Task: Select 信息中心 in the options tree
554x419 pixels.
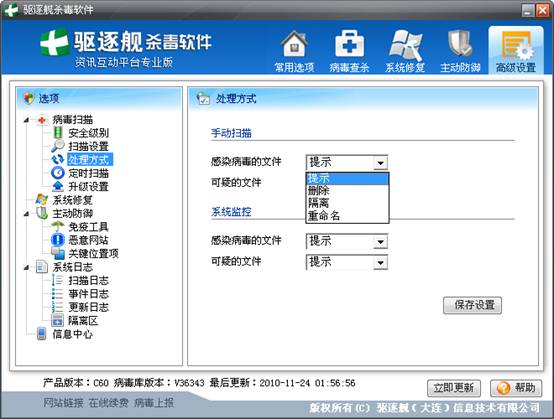Action: (x=72, y=334)
